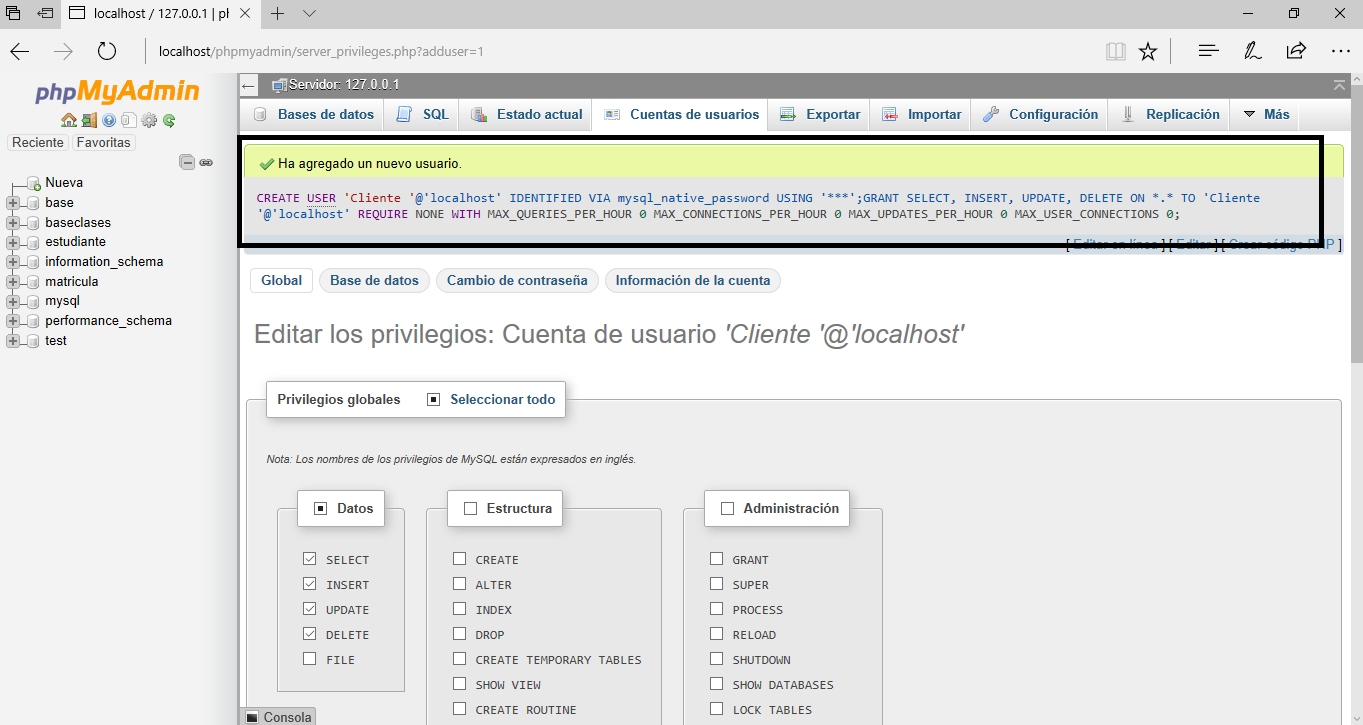Click the link-with-table icon in navigation panel
The height and width of the screenshot is (725, 1363).
206,161
